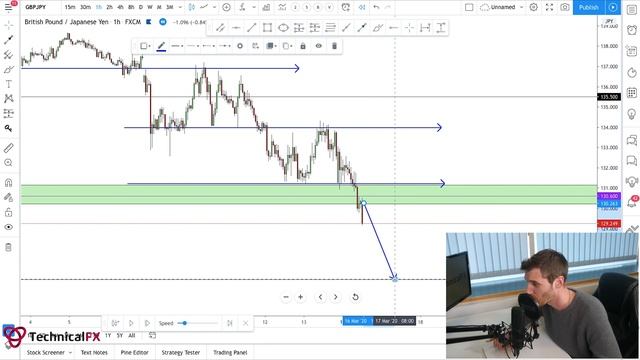The height and width of the screenshot is (360, 640).
Task: Select the trend line tool in left sidebar
Action: coord(8,40)
